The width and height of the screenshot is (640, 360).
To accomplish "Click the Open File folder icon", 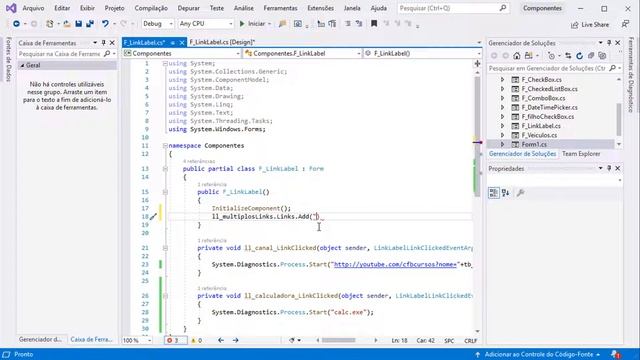I will 67,24.
